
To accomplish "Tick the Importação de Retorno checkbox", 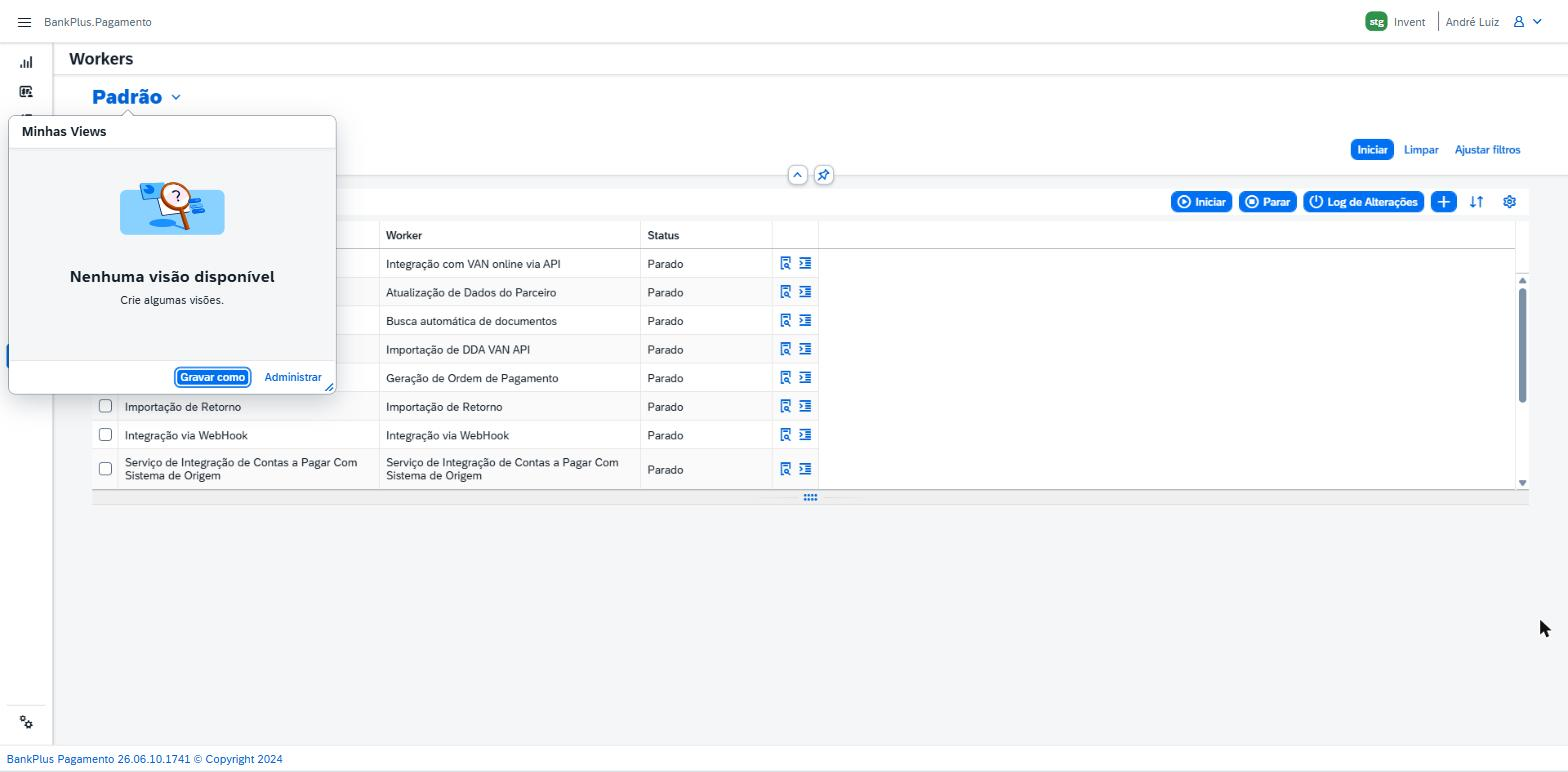I will pos(105,406).
